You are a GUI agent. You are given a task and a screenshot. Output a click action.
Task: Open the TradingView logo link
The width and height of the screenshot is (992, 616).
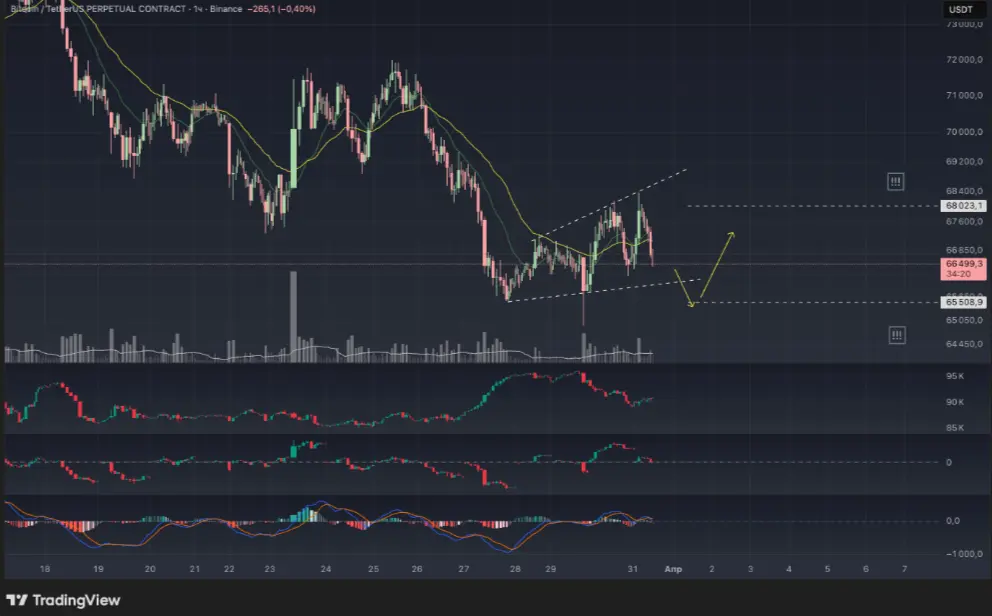click(x=63, y=600)
